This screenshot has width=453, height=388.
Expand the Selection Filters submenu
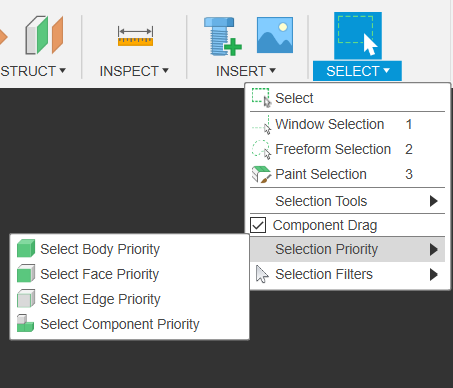(347, 274)
